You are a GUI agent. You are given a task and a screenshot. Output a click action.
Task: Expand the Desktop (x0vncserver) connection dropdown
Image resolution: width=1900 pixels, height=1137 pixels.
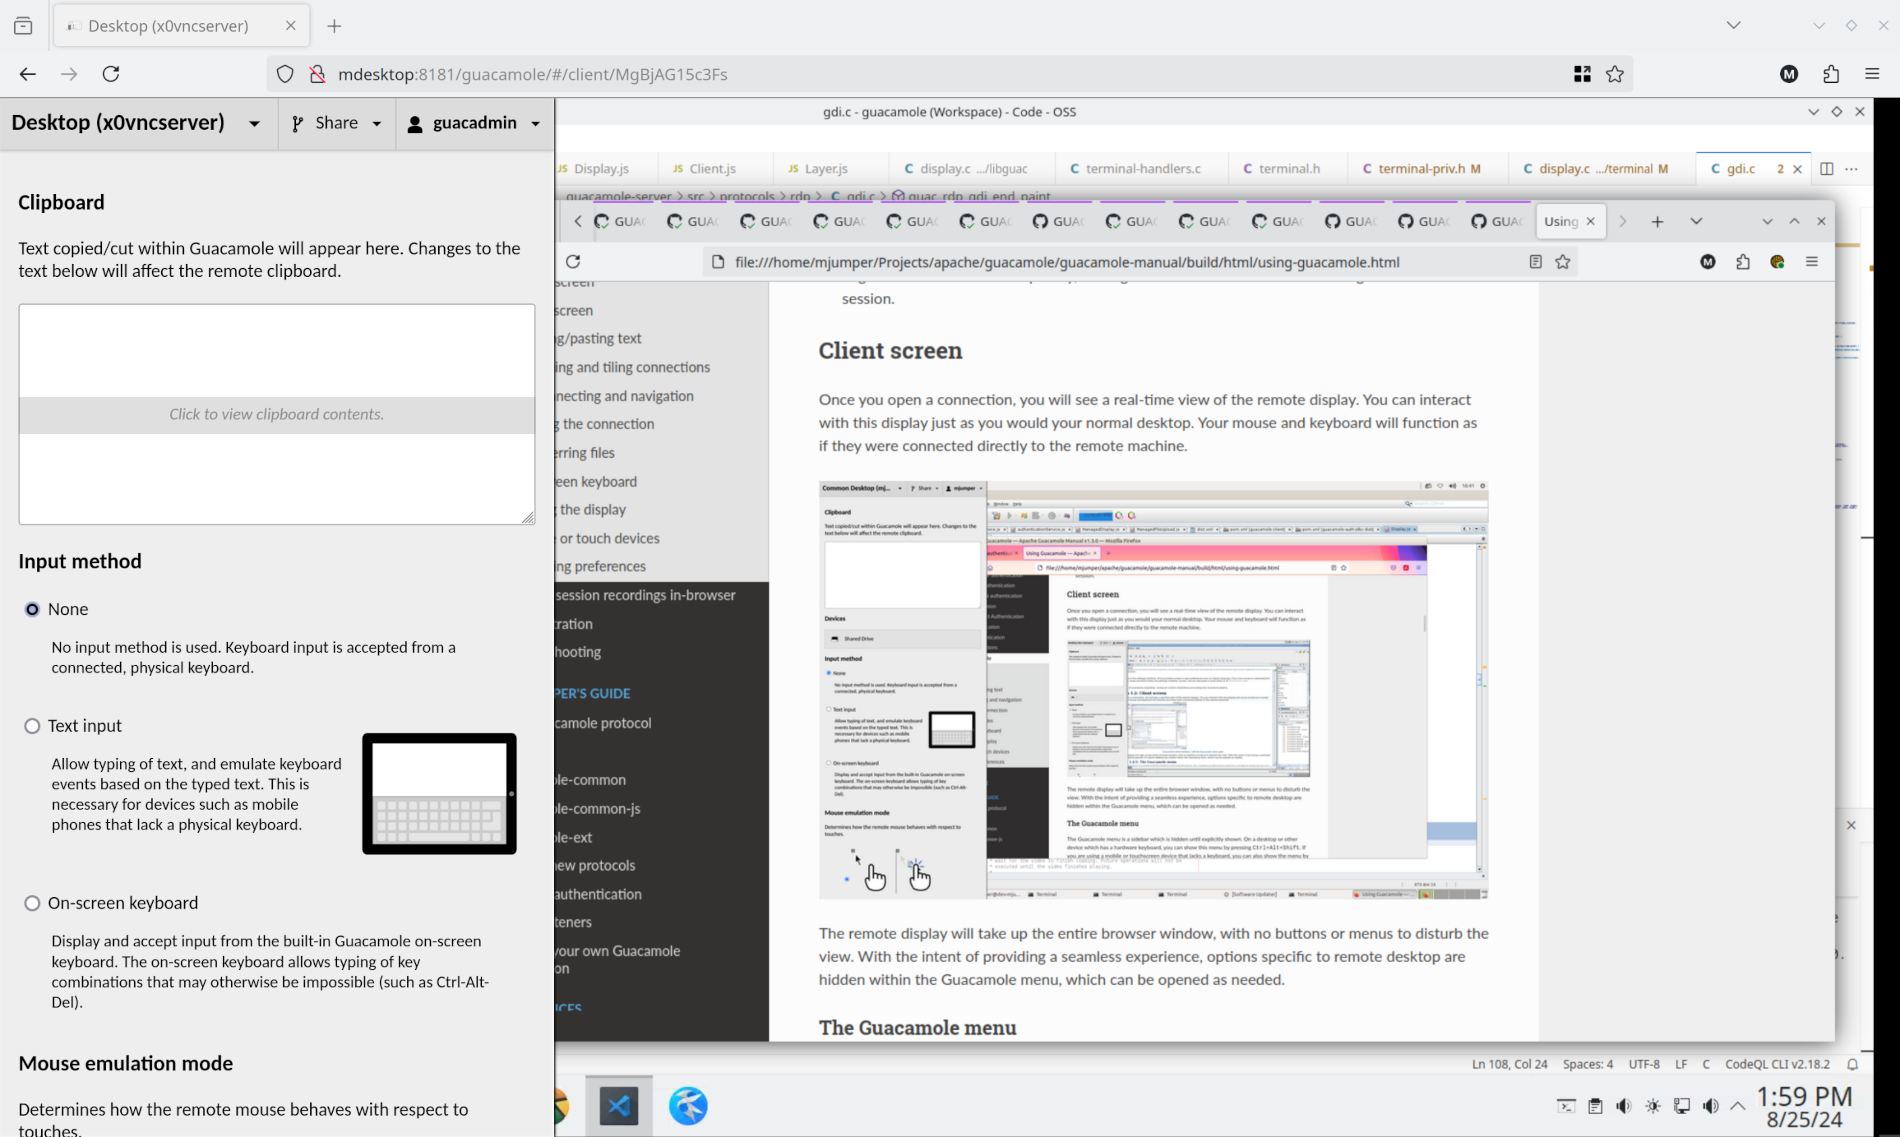click(254, 123)
